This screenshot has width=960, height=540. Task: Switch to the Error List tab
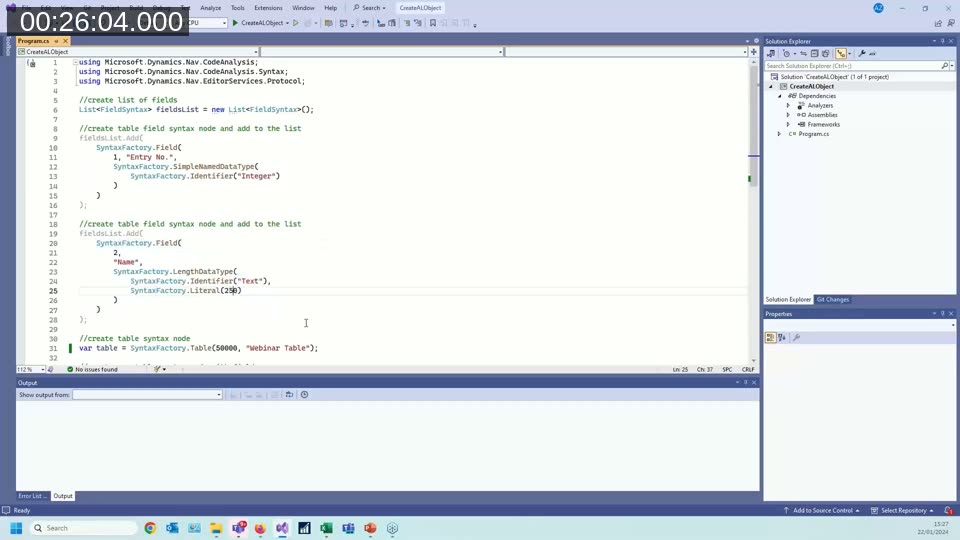coord(31,496)
